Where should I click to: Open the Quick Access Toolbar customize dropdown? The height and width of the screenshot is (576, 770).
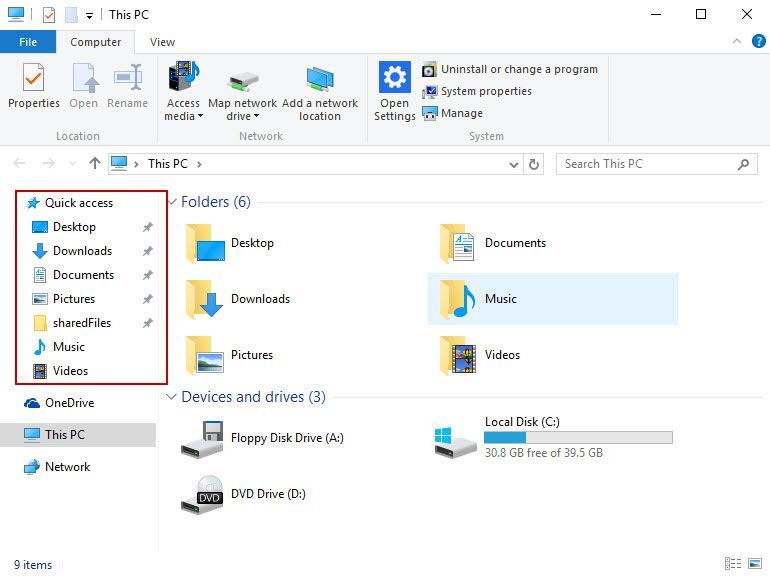coord(89,16)
